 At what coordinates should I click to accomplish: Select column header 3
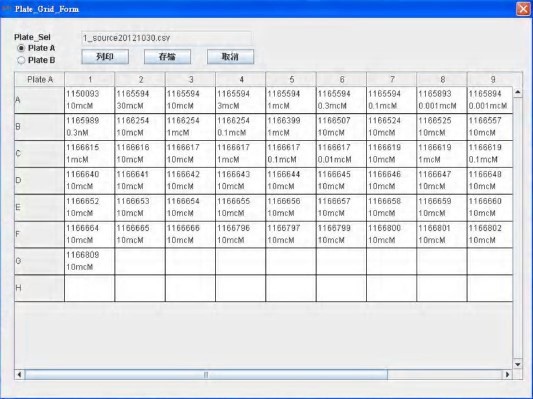coord(190,80)
